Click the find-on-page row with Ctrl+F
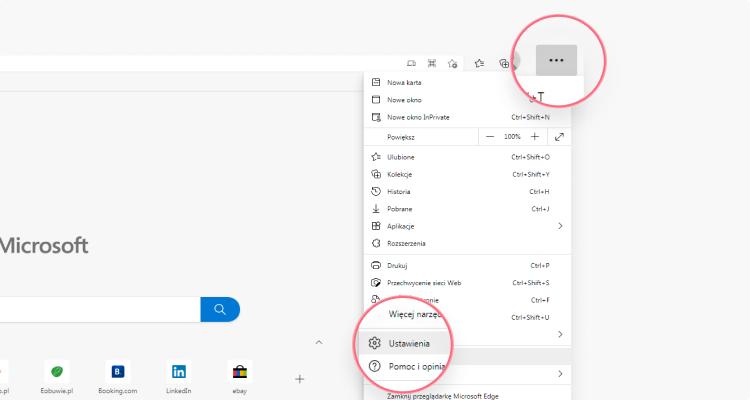 tap(467, 300)
